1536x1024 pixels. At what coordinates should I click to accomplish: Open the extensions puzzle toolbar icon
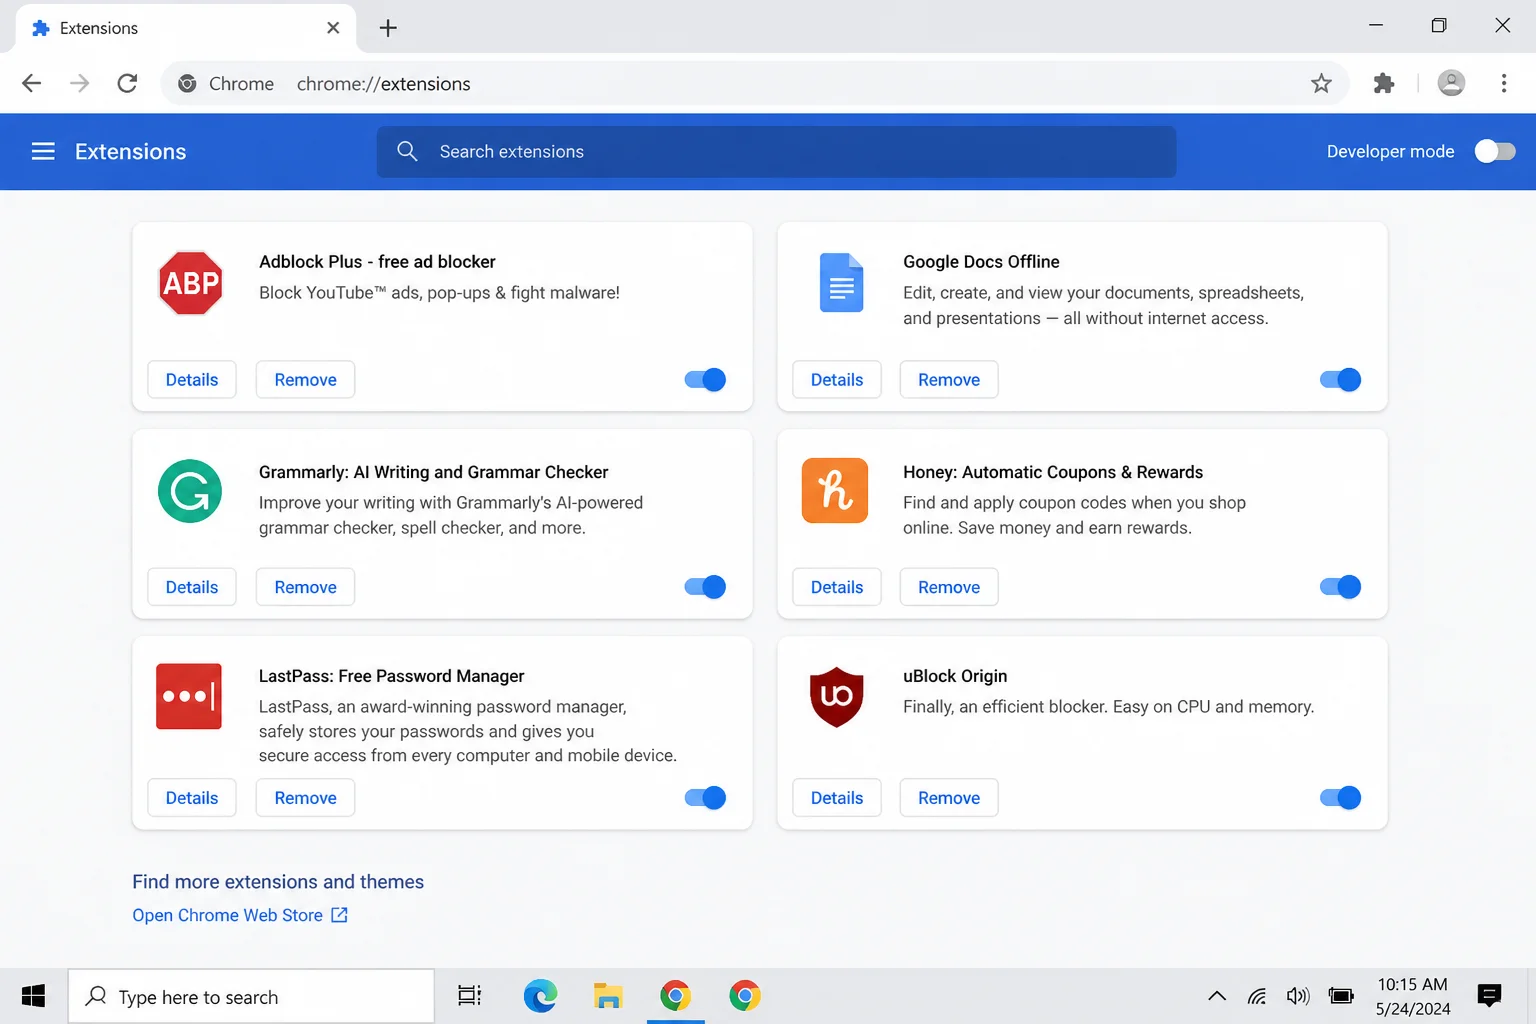coord(1384,84)
